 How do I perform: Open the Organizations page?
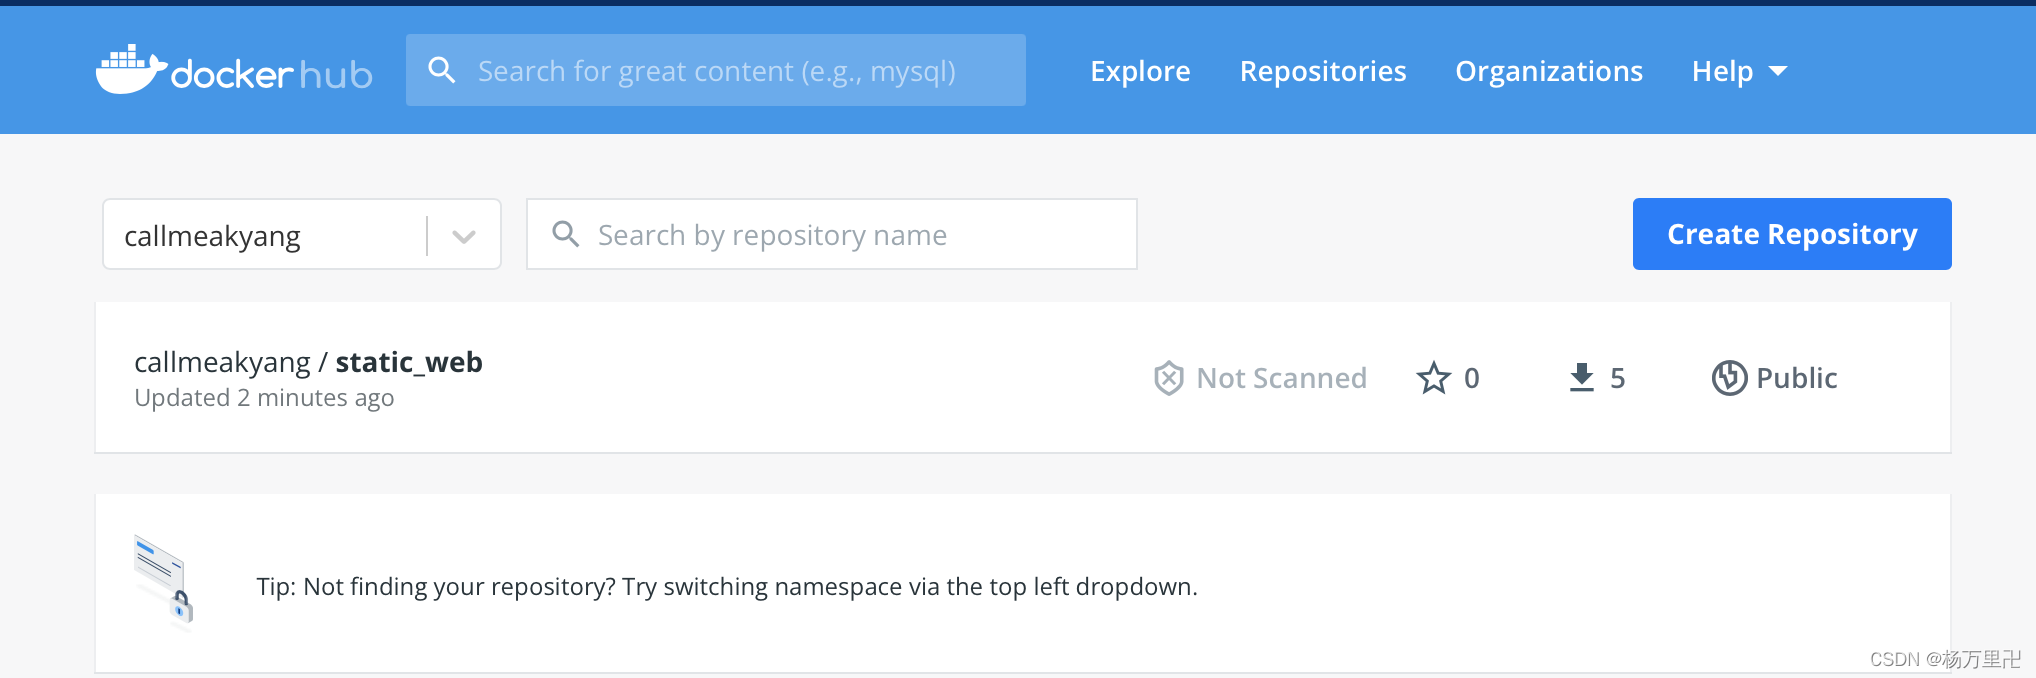(x=1548, y=70)
